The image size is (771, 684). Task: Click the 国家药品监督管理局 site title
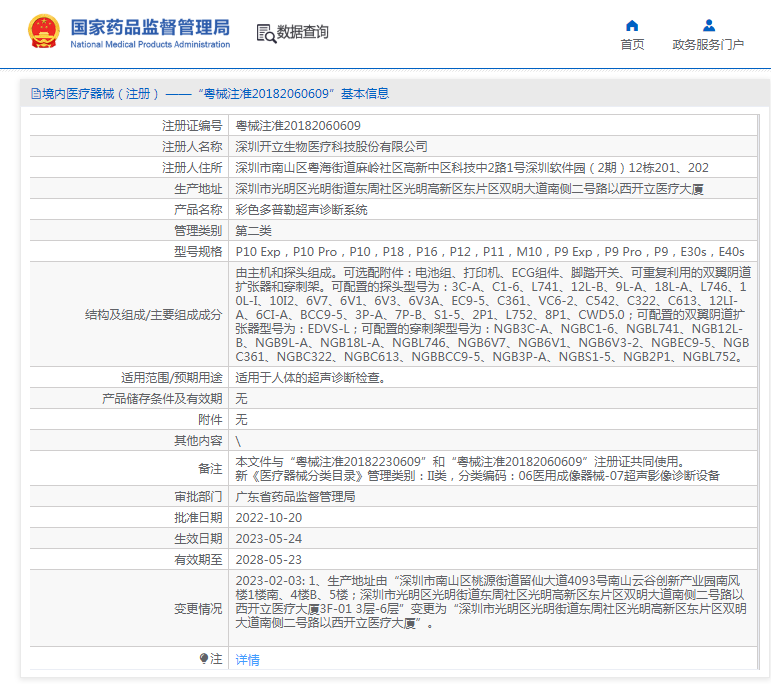150,26
